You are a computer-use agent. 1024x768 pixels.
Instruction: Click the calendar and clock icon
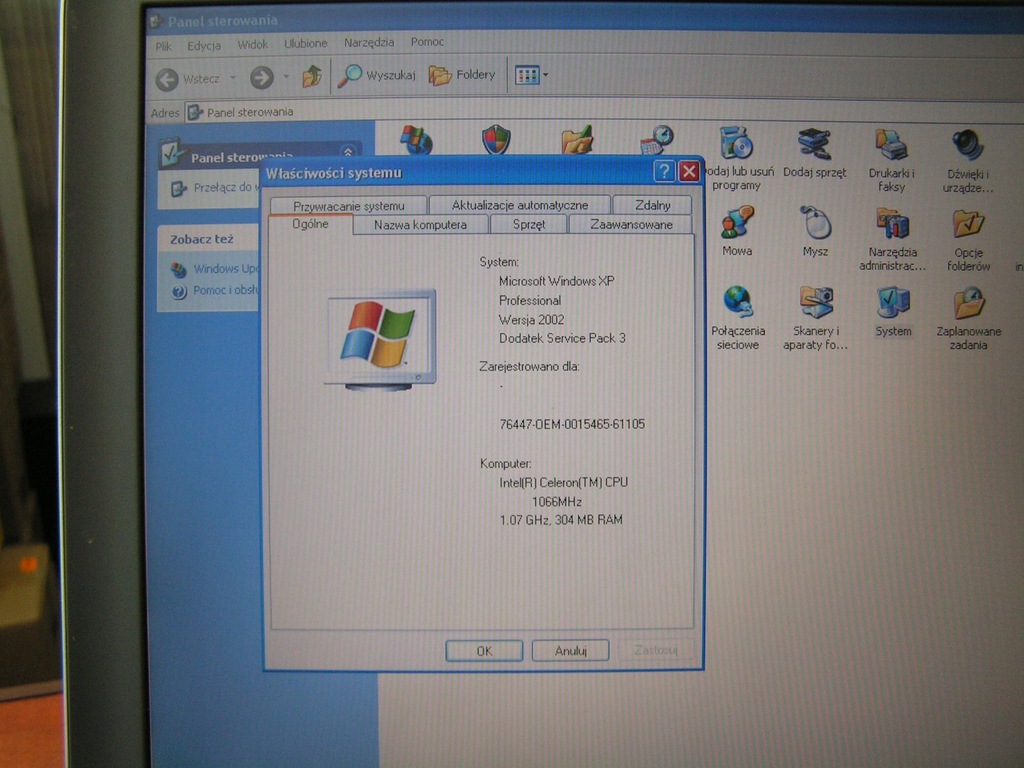[656, 140]
